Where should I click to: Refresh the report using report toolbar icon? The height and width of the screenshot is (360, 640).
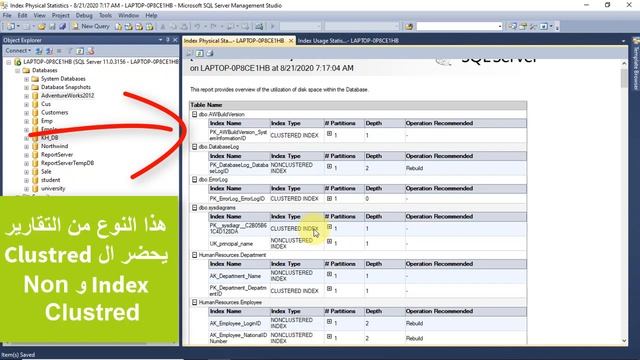tap(200, 53)
